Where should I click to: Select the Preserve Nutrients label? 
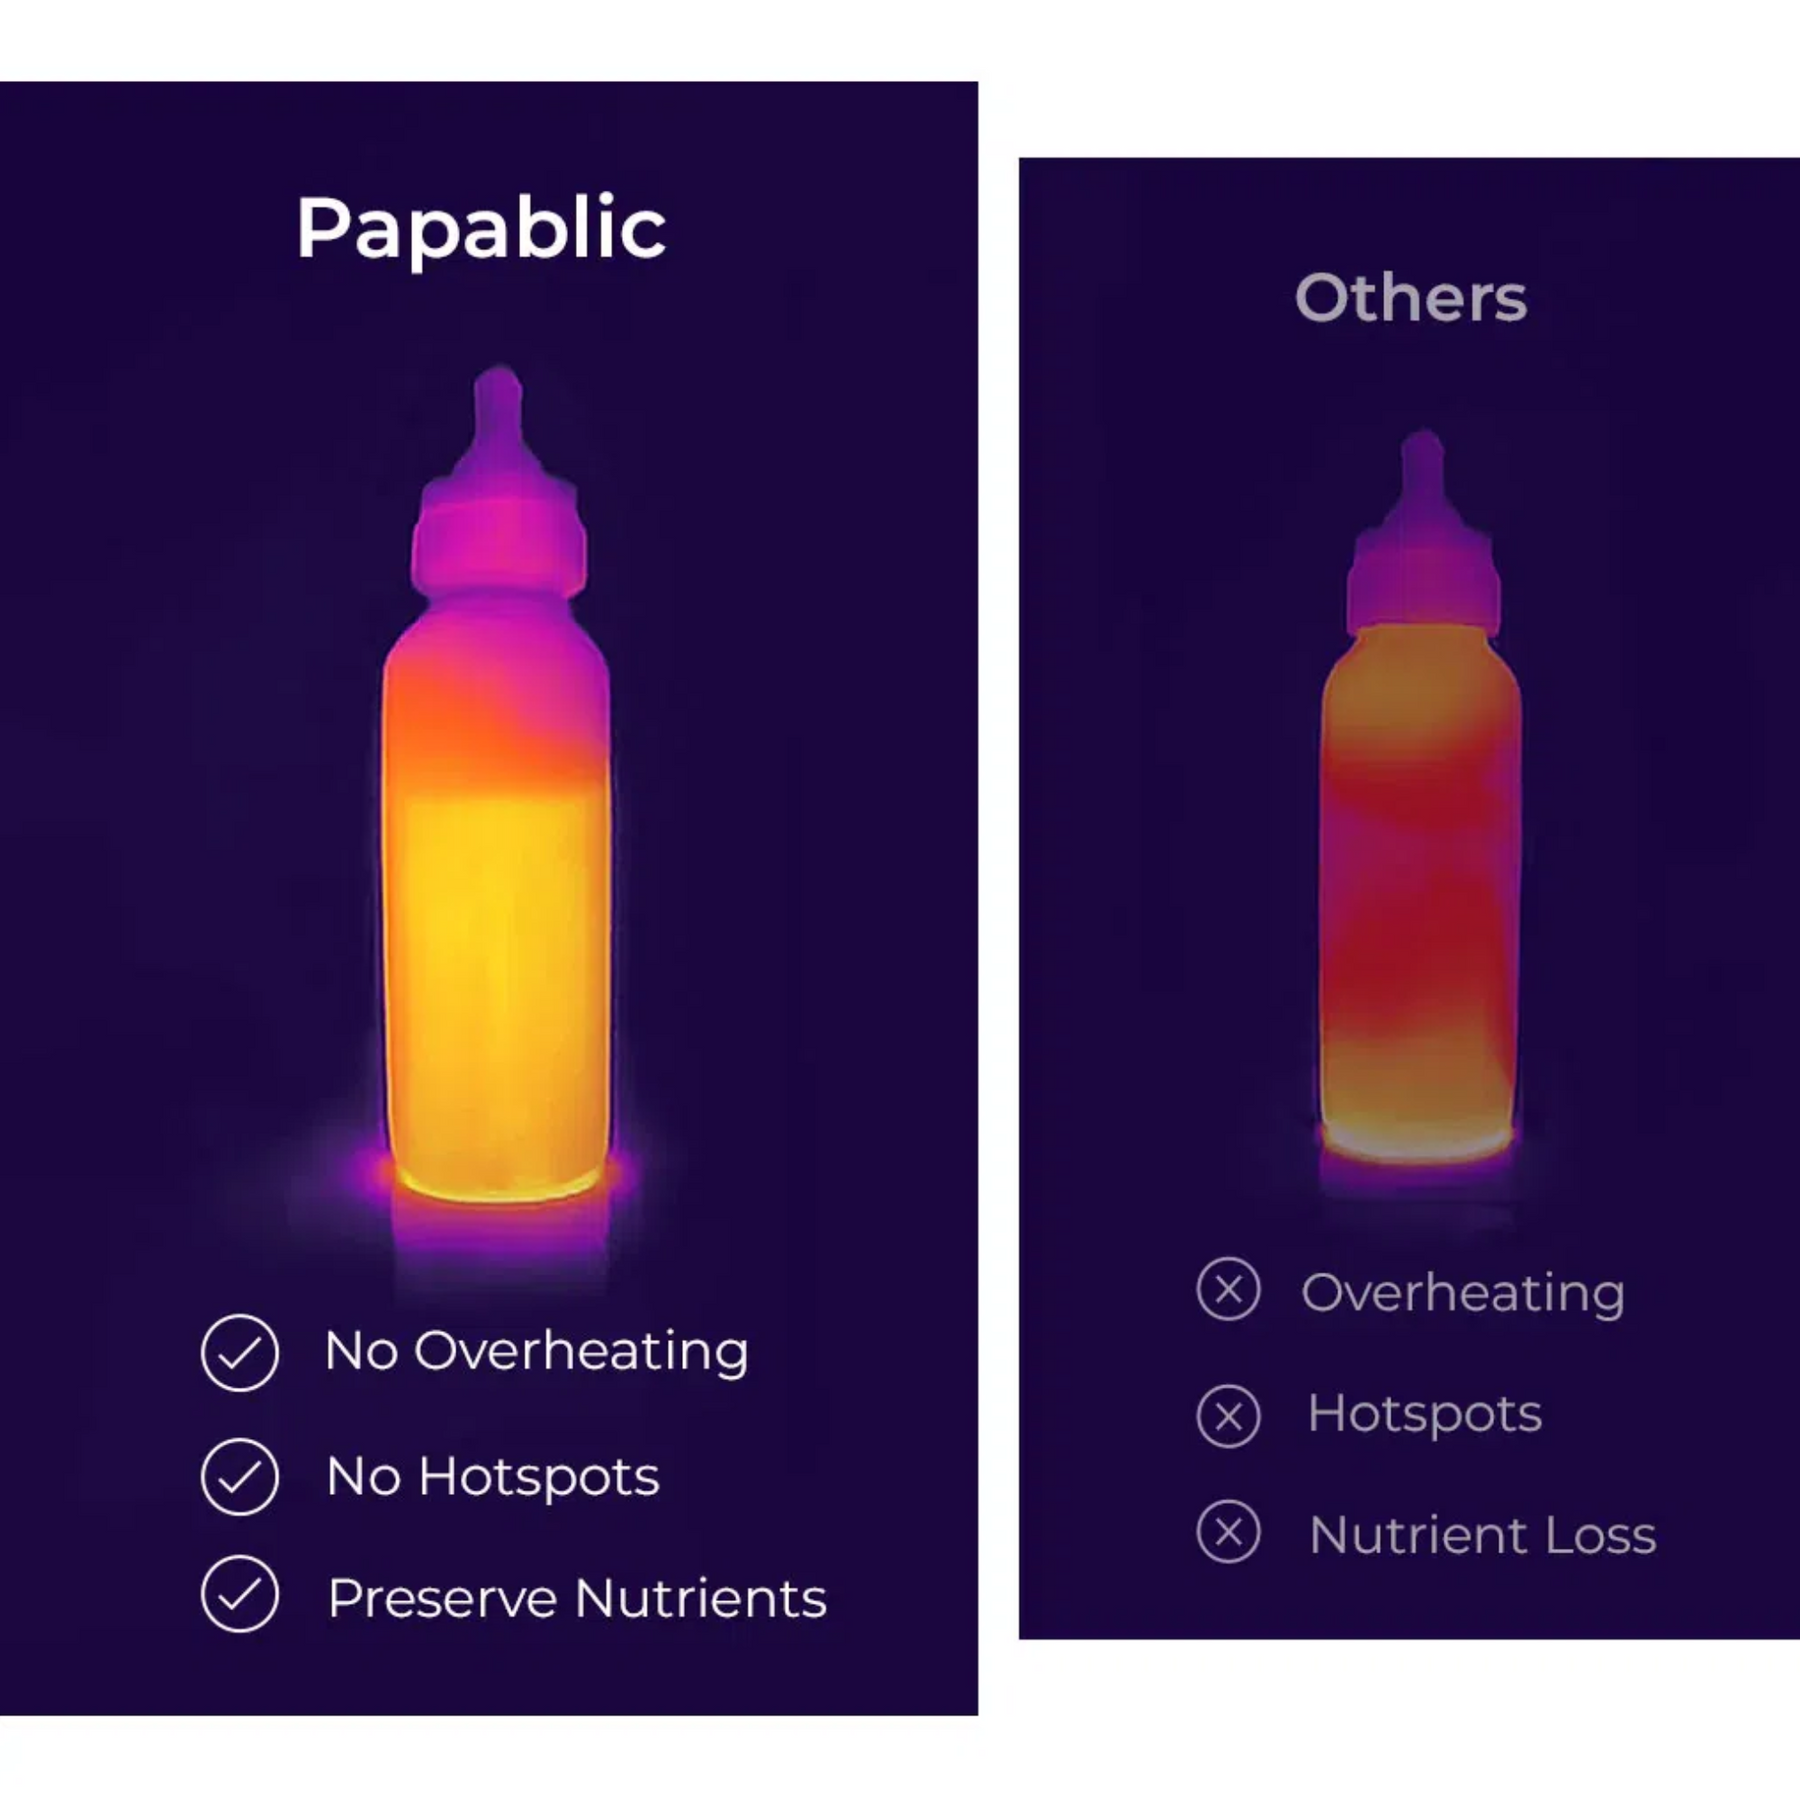pyautogui.click(x=577, y=1597)
